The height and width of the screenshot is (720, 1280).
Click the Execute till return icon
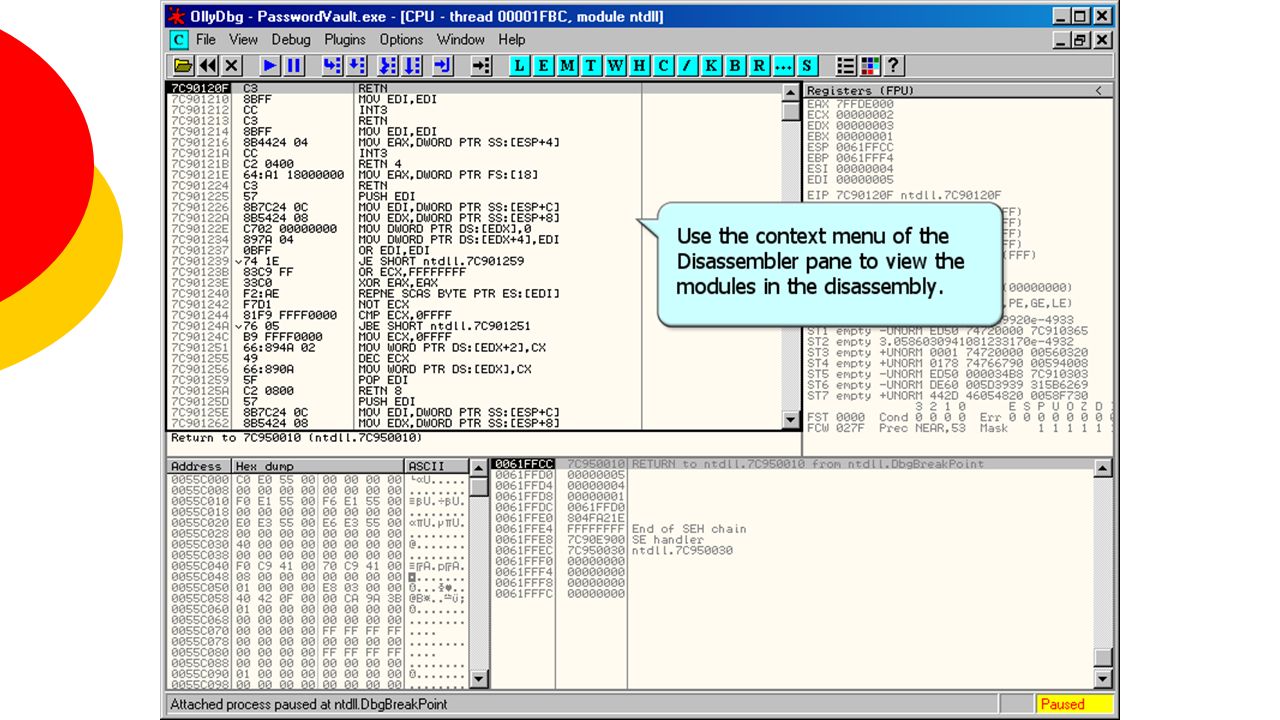pyautogui.click(x=444, y=66)
